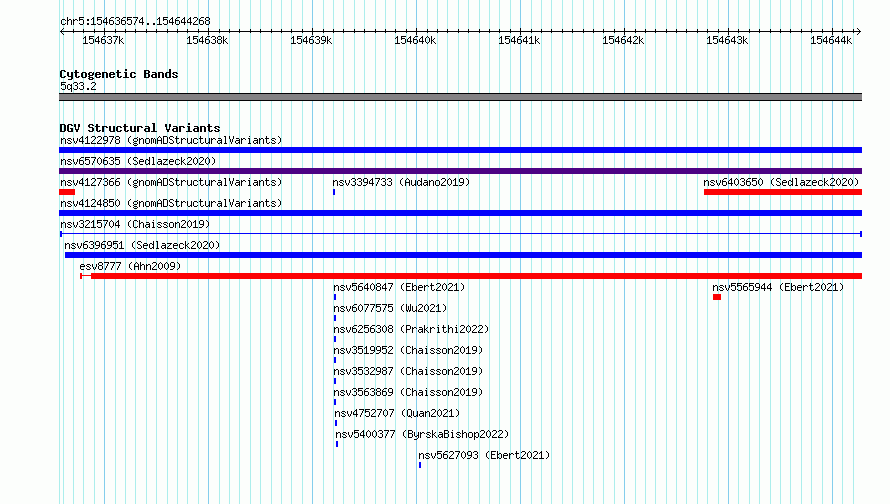Screen dimensions: 890x504
Task: Open nsv5640847 (Ebert2021) label
Action: (x=399, y=287)
